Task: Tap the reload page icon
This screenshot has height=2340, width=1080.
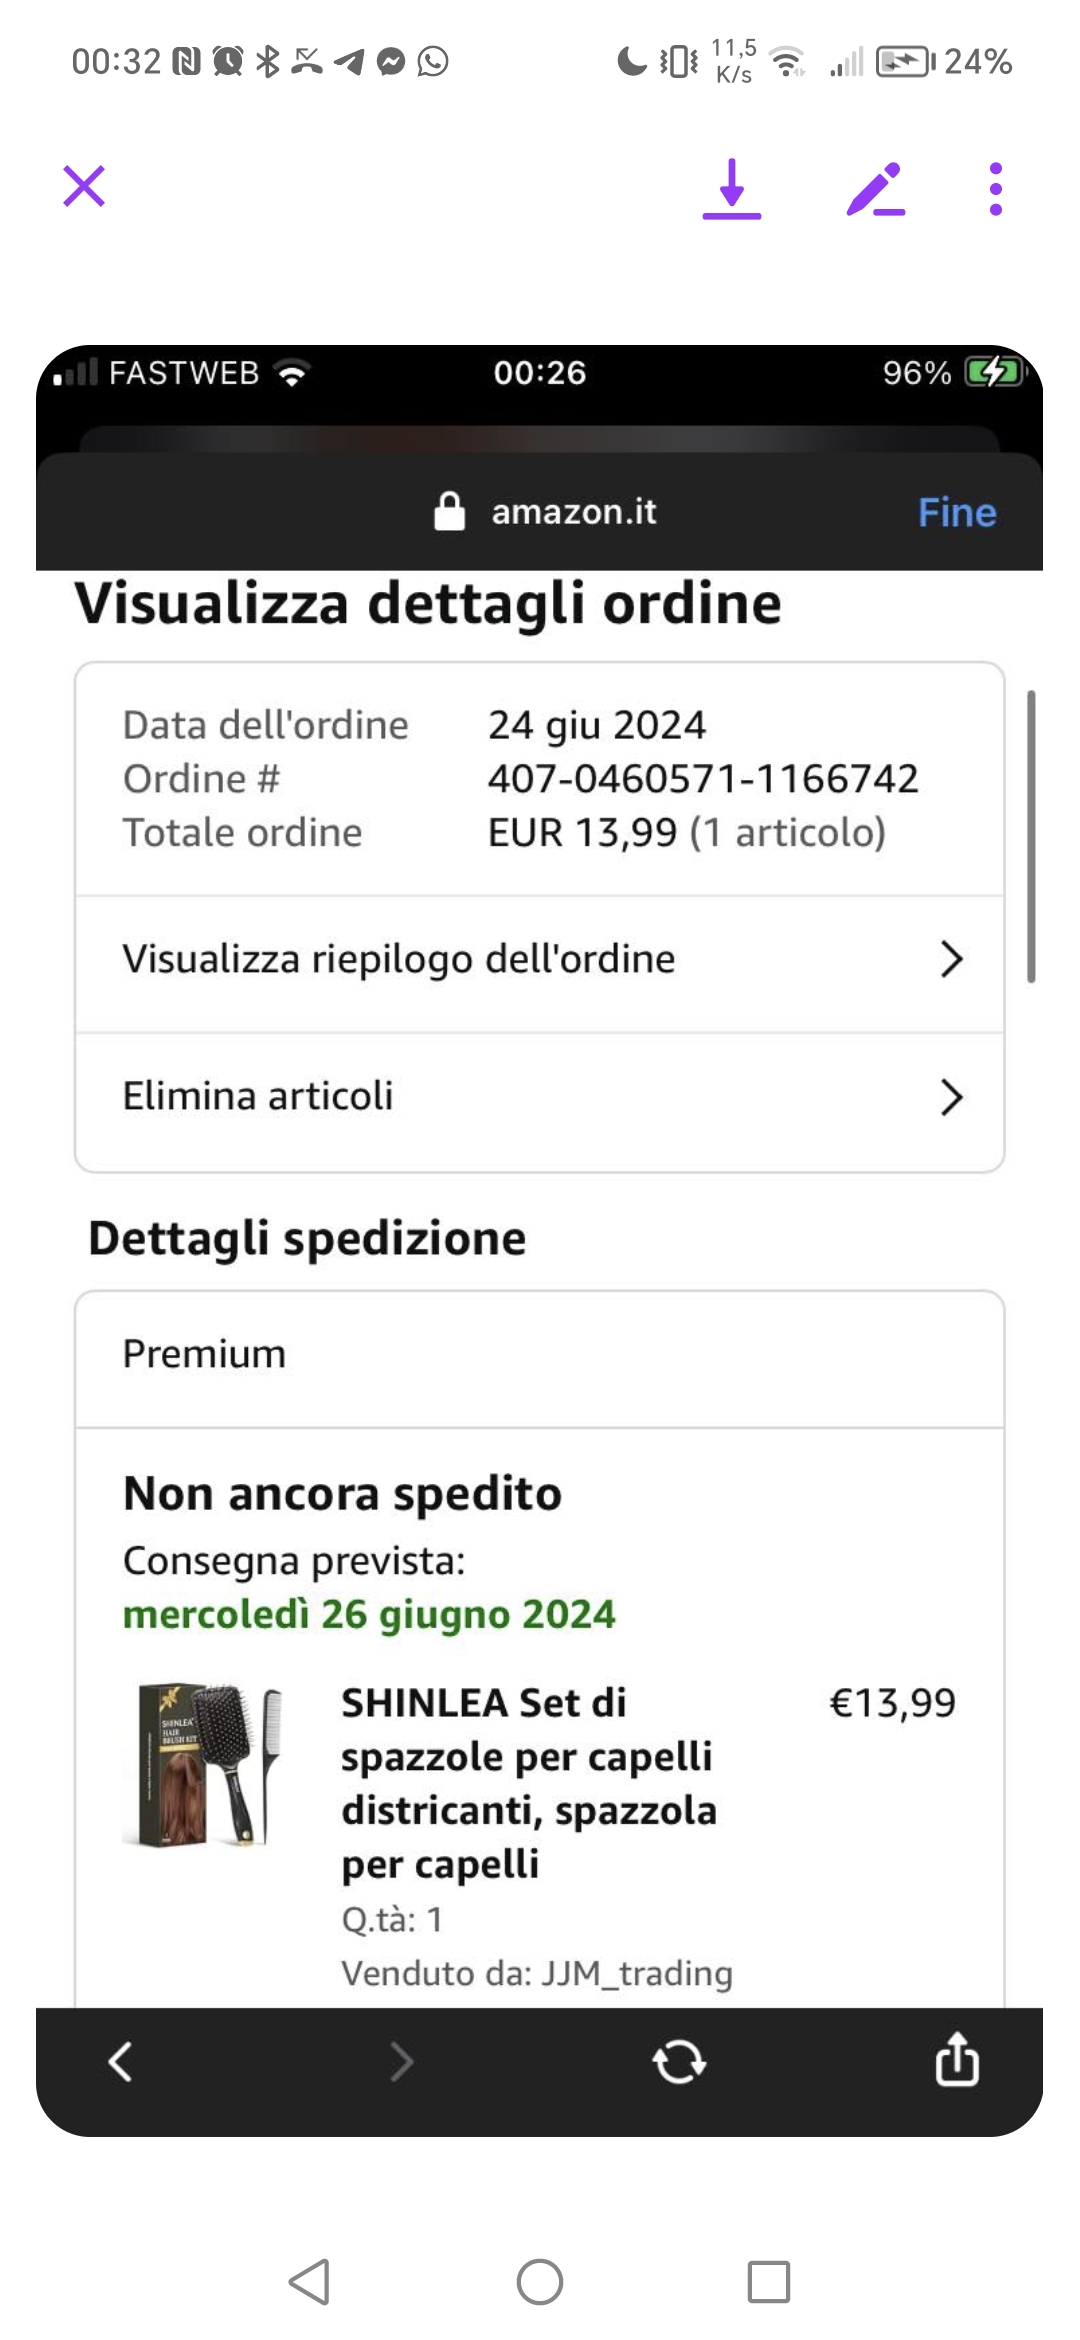Action: pos(679,2061)
